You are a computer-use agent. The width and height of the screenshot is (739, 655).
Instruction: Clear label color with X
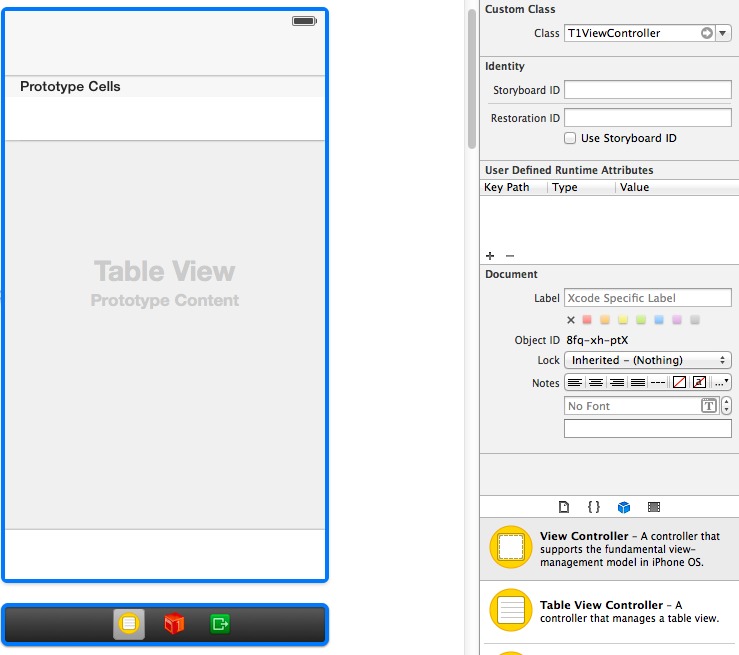point(571,320)
